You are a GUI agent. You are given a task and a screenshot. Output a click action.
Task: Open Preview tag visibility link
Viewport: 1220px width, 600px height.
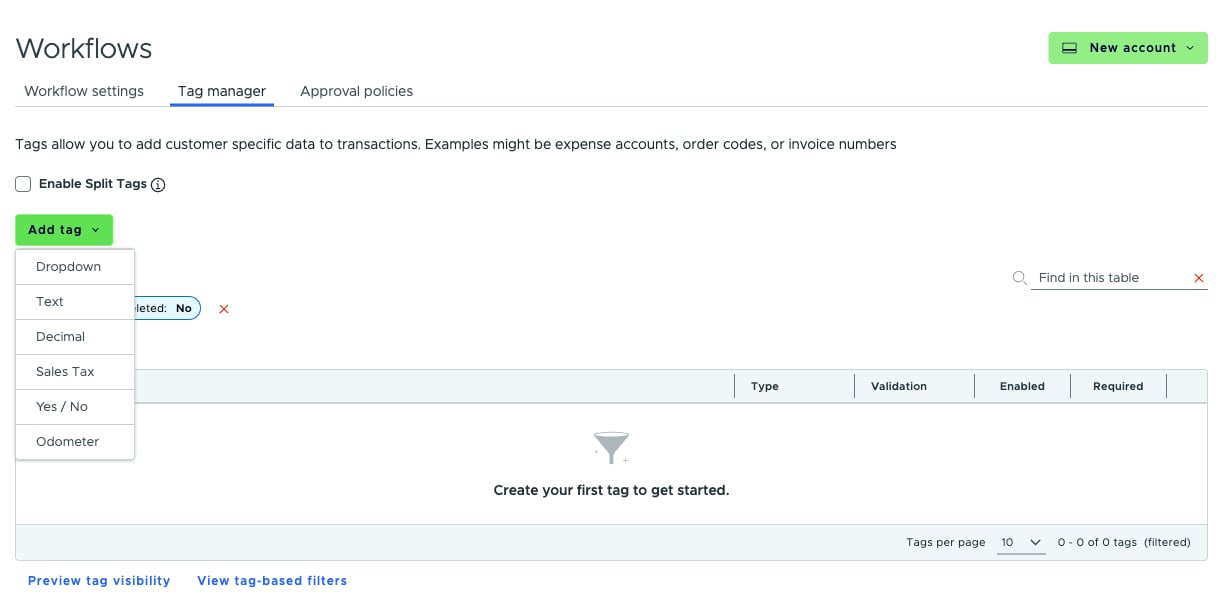coord(99,581)
